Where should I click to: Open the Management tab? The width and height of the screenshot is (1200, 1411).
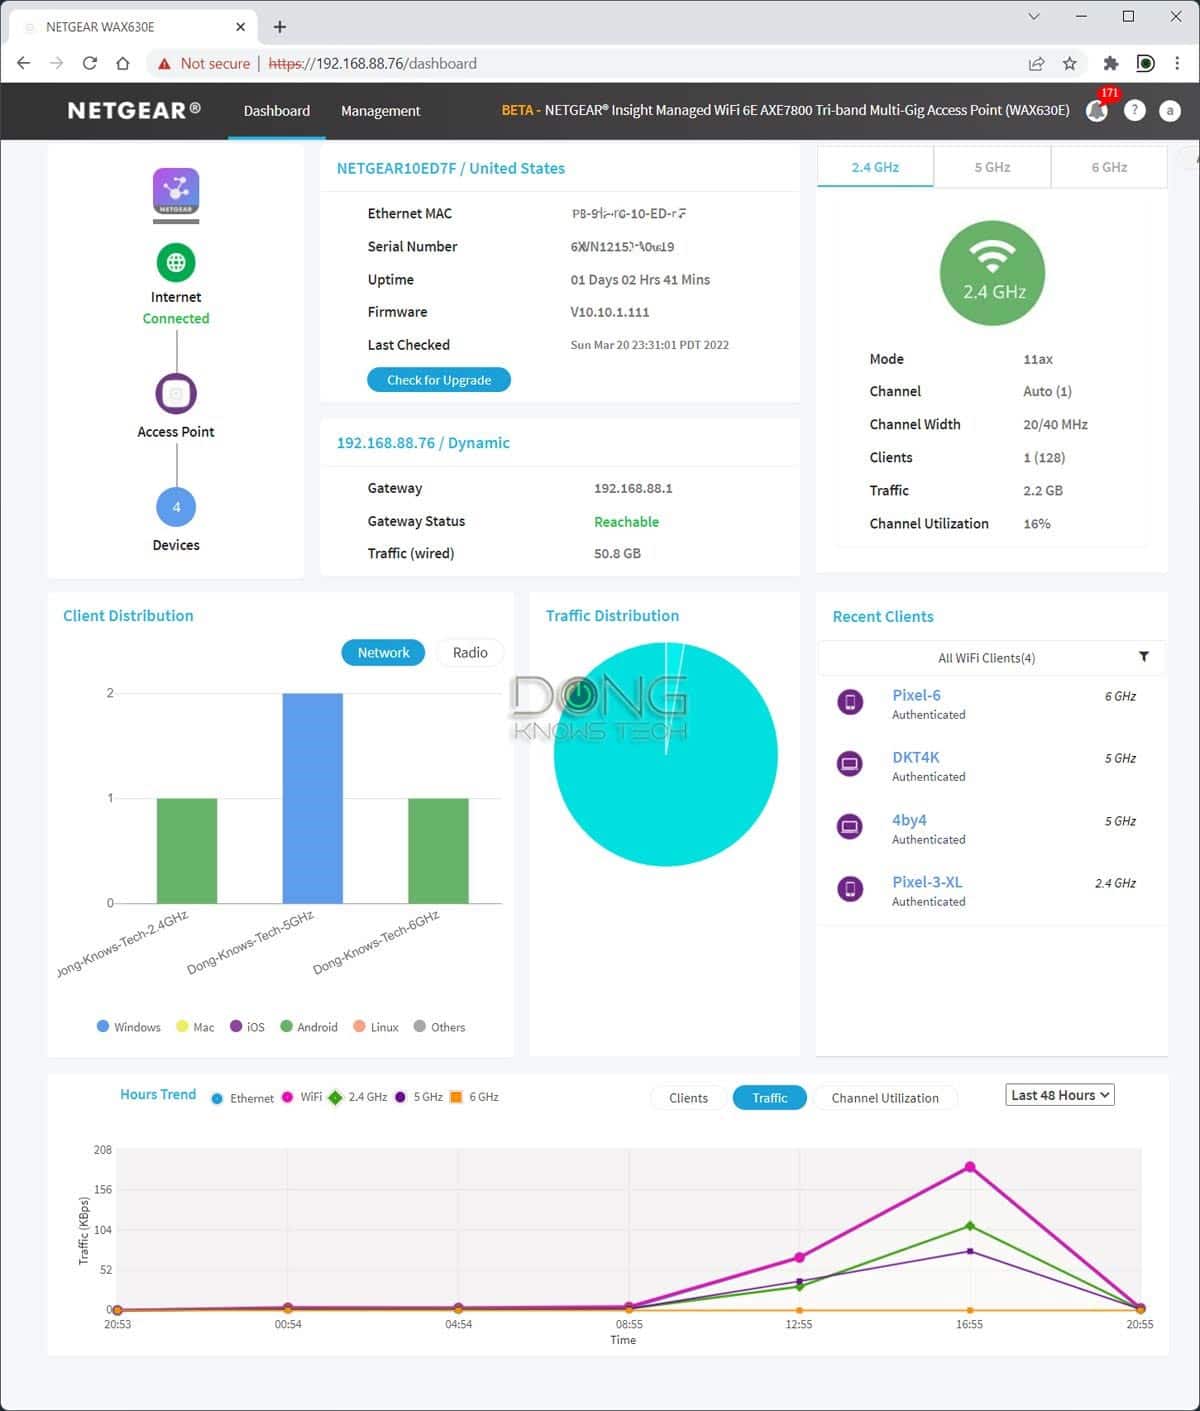pyautogui.click(x=380, y=111)
